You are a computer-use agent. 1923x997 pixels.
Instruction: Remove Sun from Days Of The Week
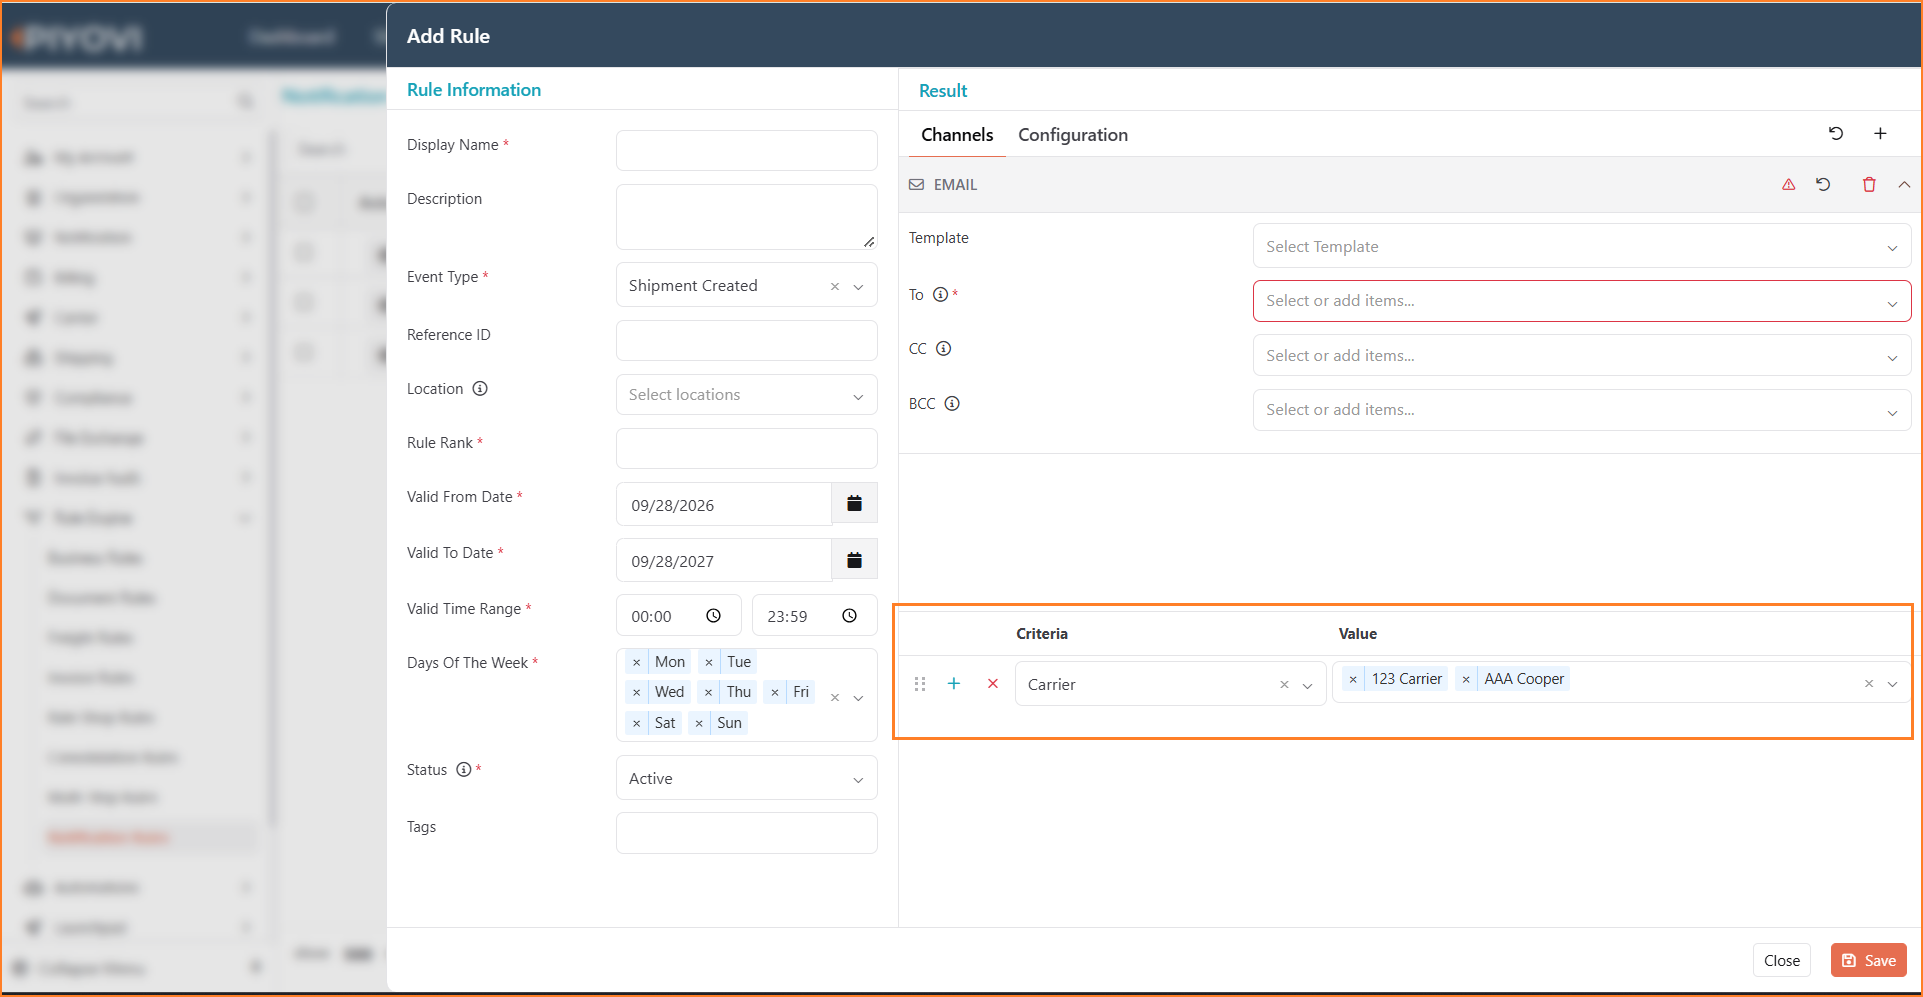699,723
